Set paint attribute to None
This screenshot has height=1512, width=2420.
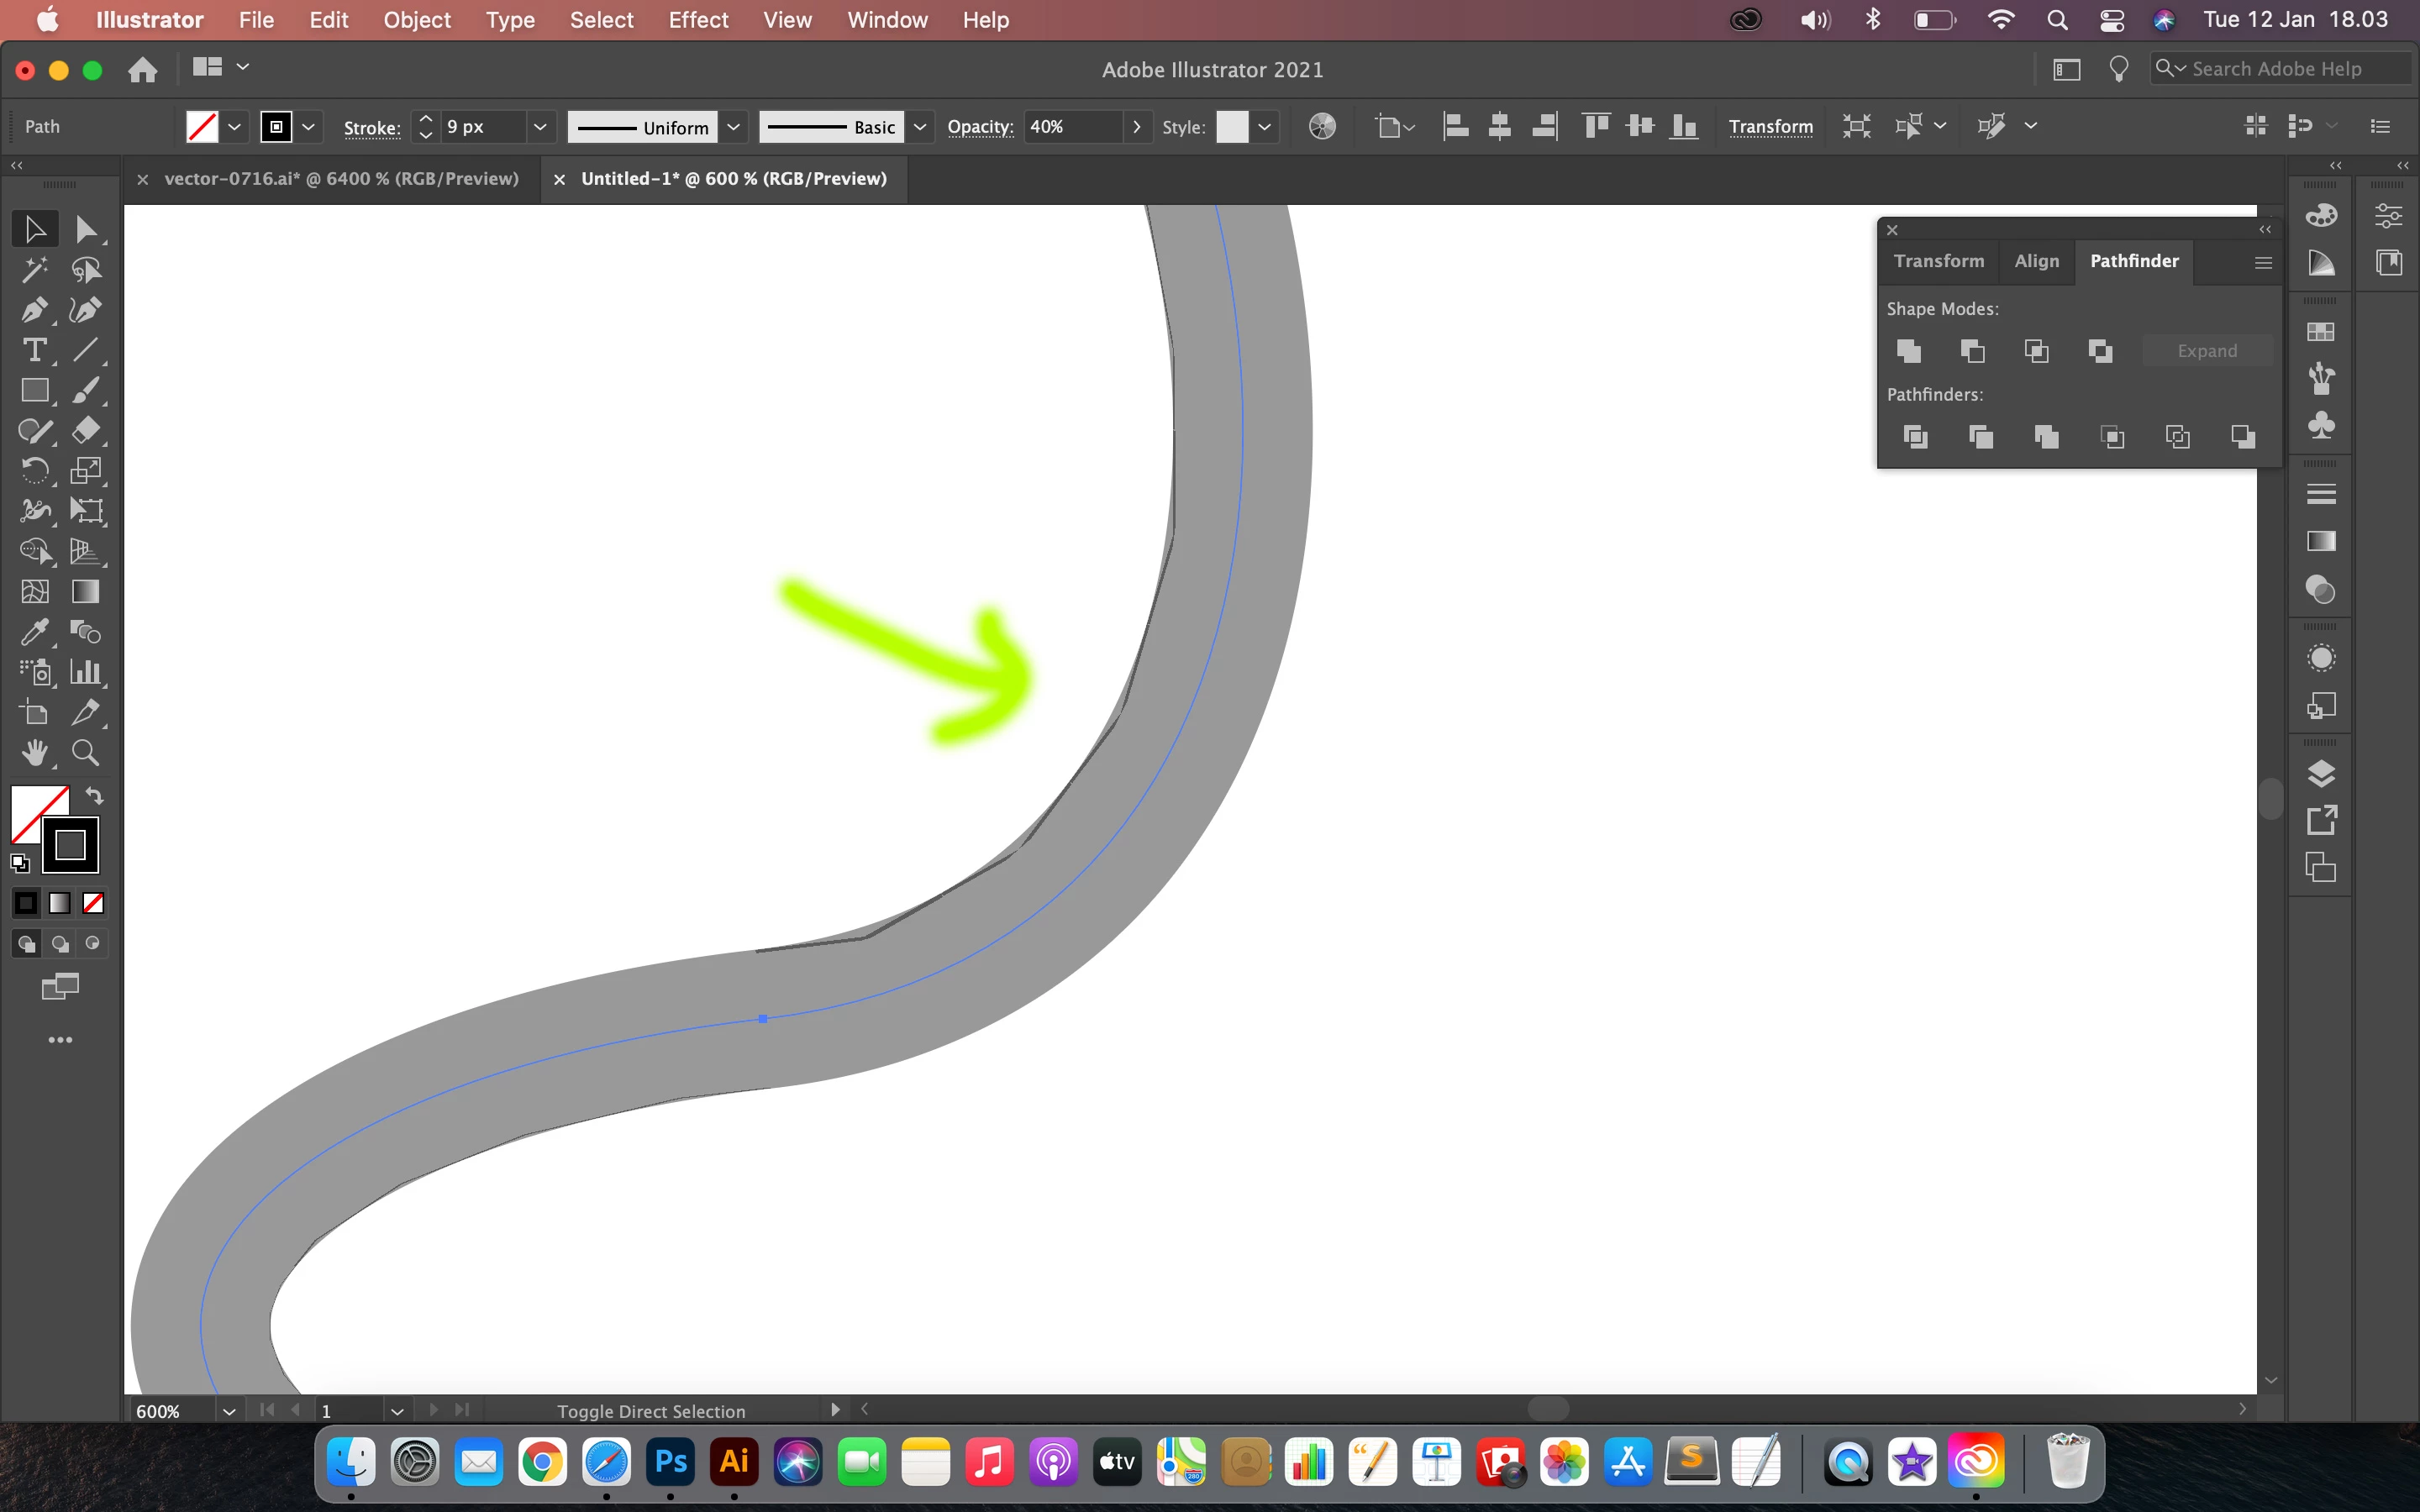tap(93, 903)
